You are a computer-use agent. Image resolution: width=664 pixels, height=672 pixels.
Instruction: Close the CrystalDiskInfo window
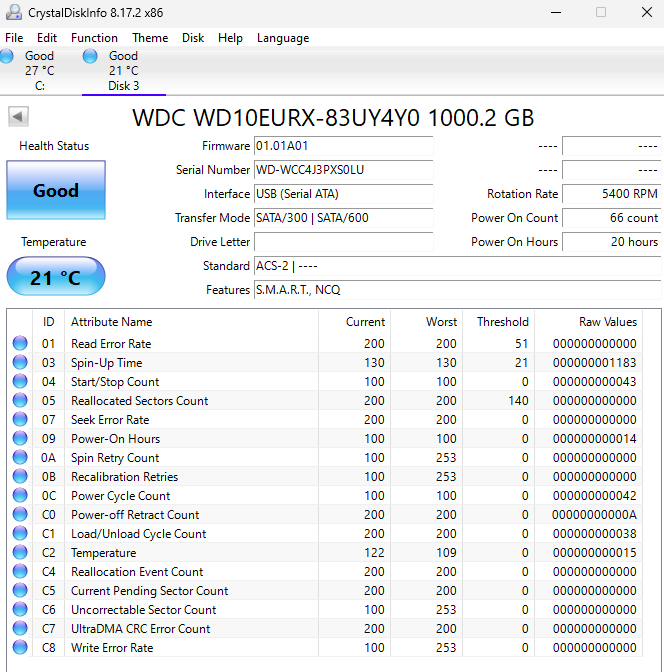(x=647, y=12)
